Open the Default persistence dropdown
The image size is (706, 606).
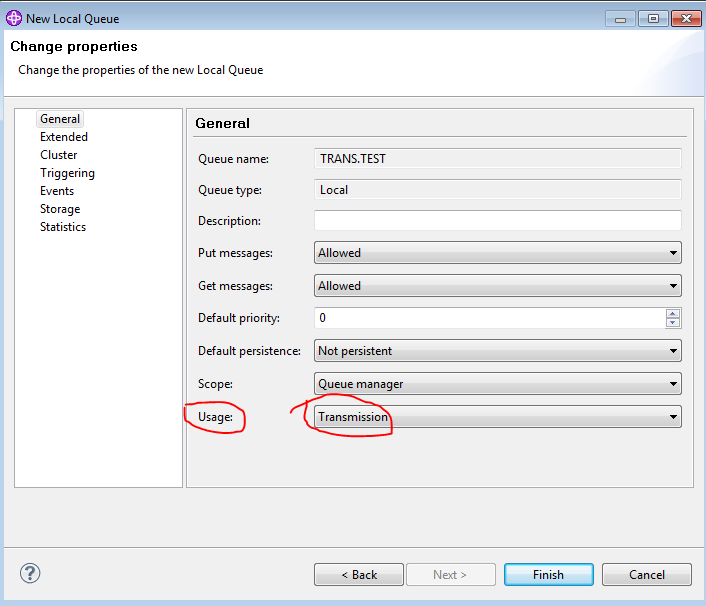(x=498, y=351)
